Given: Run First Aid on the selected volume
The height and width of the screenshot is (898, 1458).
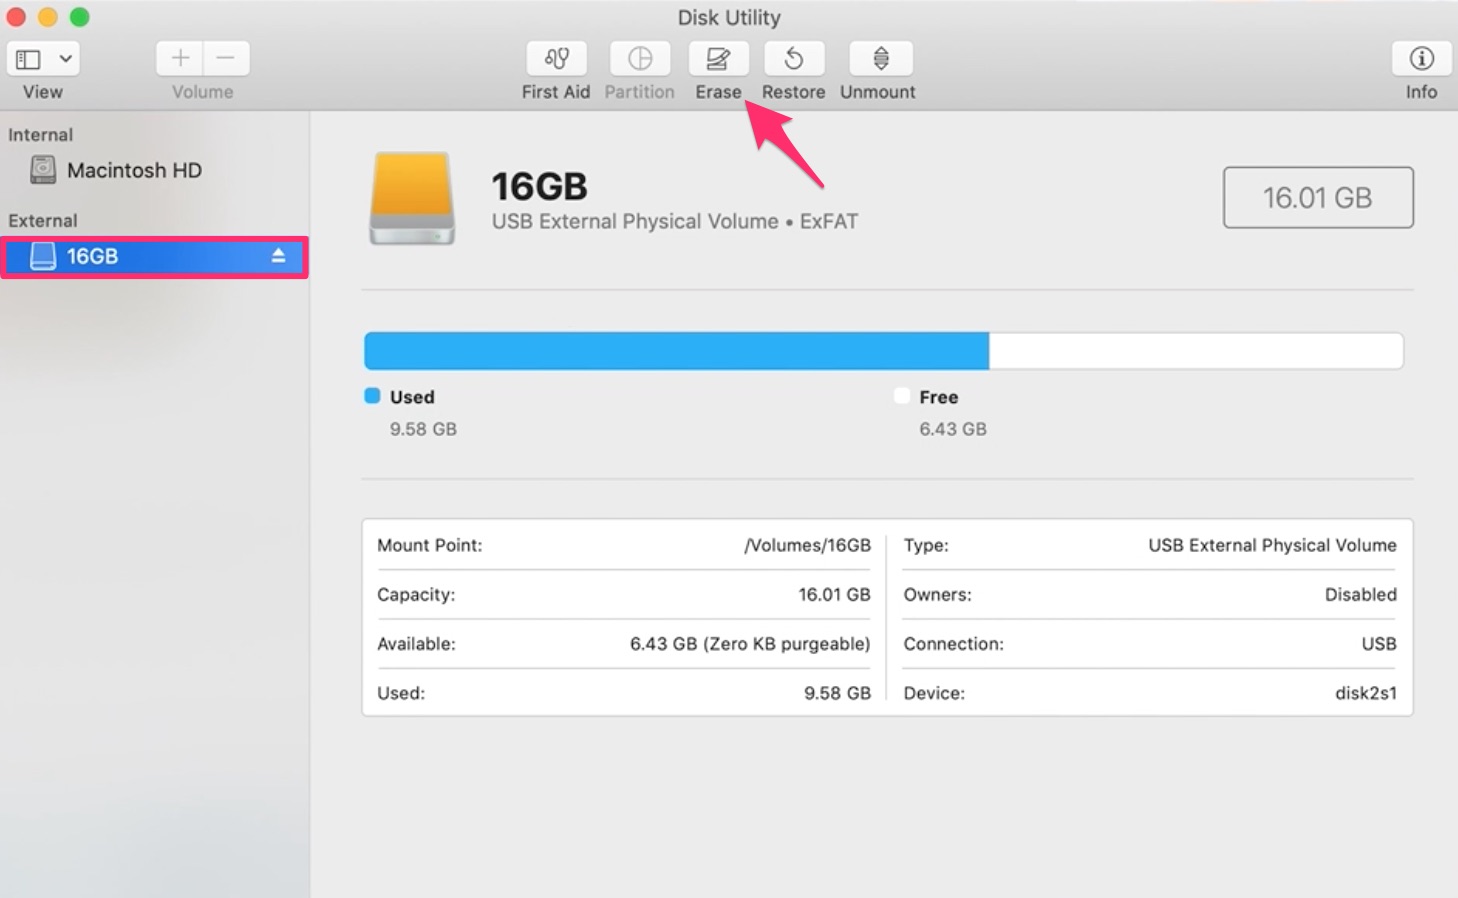Looking at the screenshot, I should 555,59.
